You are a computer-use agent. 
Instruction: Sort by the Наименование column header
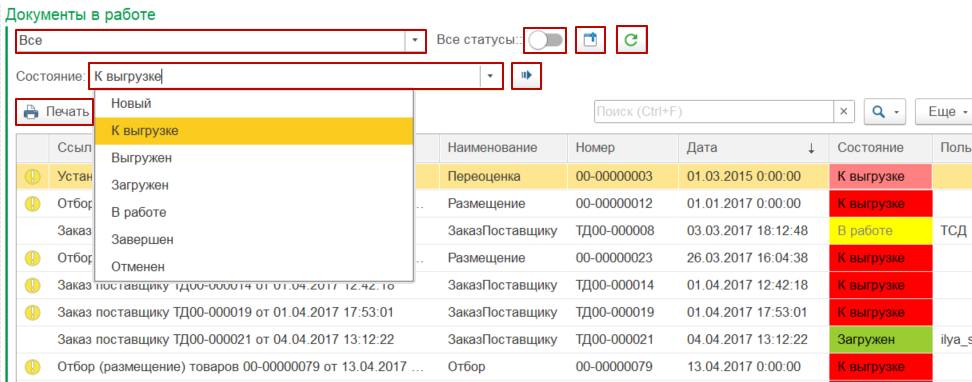(503, 148)
